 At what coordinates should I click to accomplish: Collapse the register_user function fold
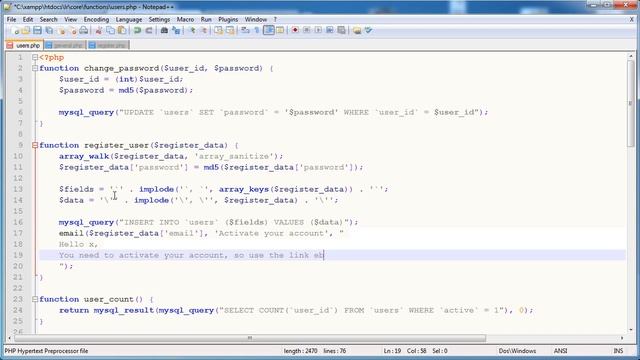pyautogui.click(x=35, y=145)
